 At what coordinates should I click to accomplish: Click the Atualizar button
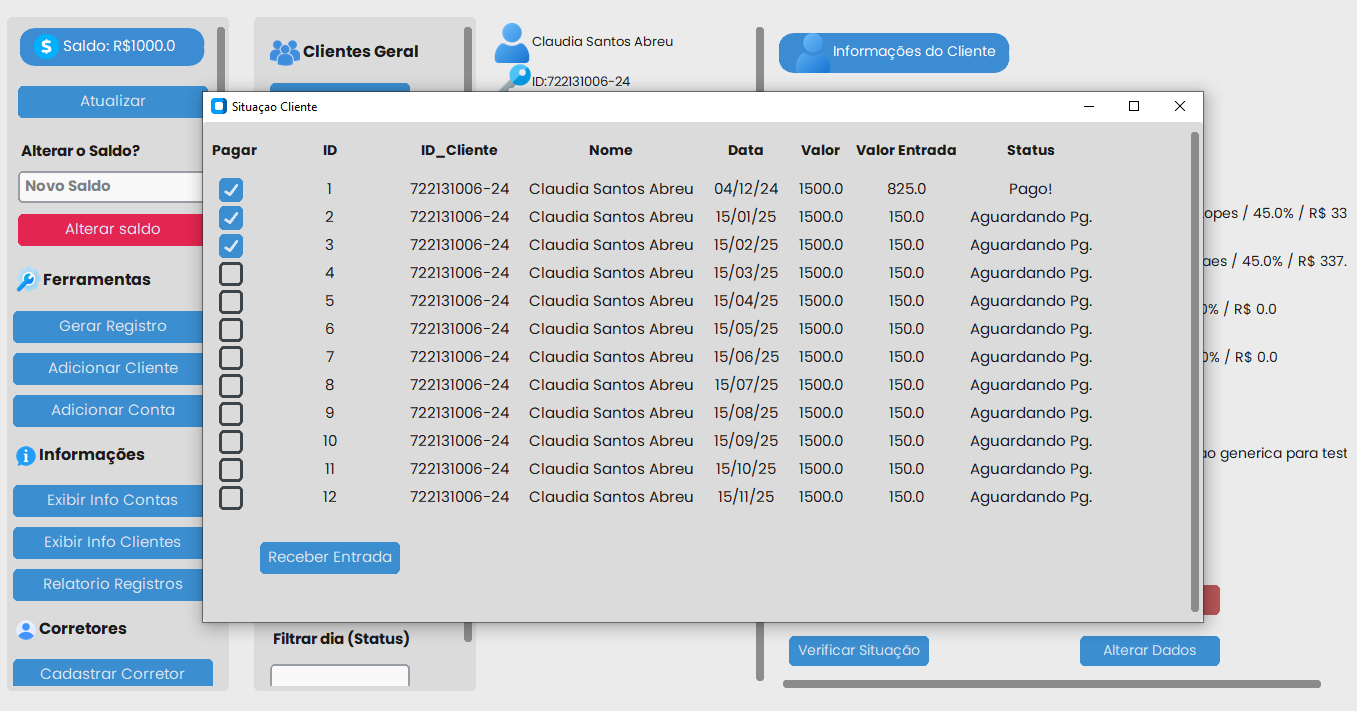pyautogui.click(x=112, y=101)
